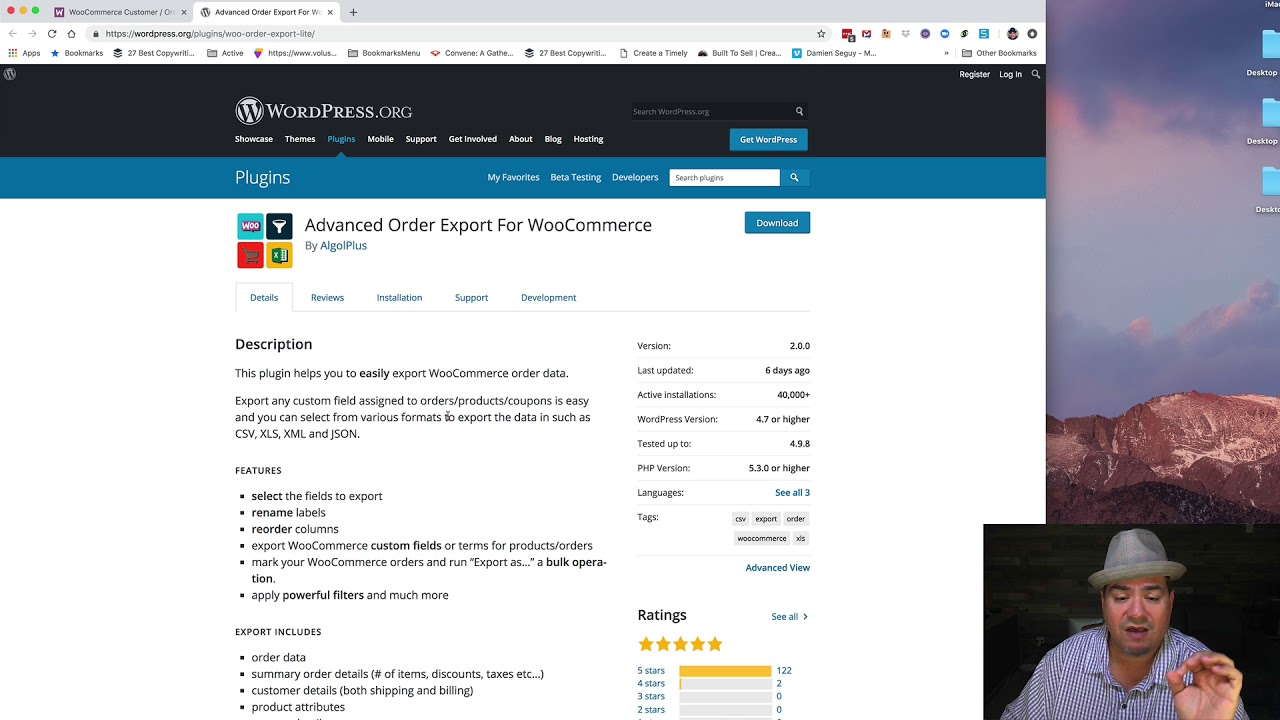Click the Register link
The height and width of the screenshot is (720, 1280).
click(975, 74)
